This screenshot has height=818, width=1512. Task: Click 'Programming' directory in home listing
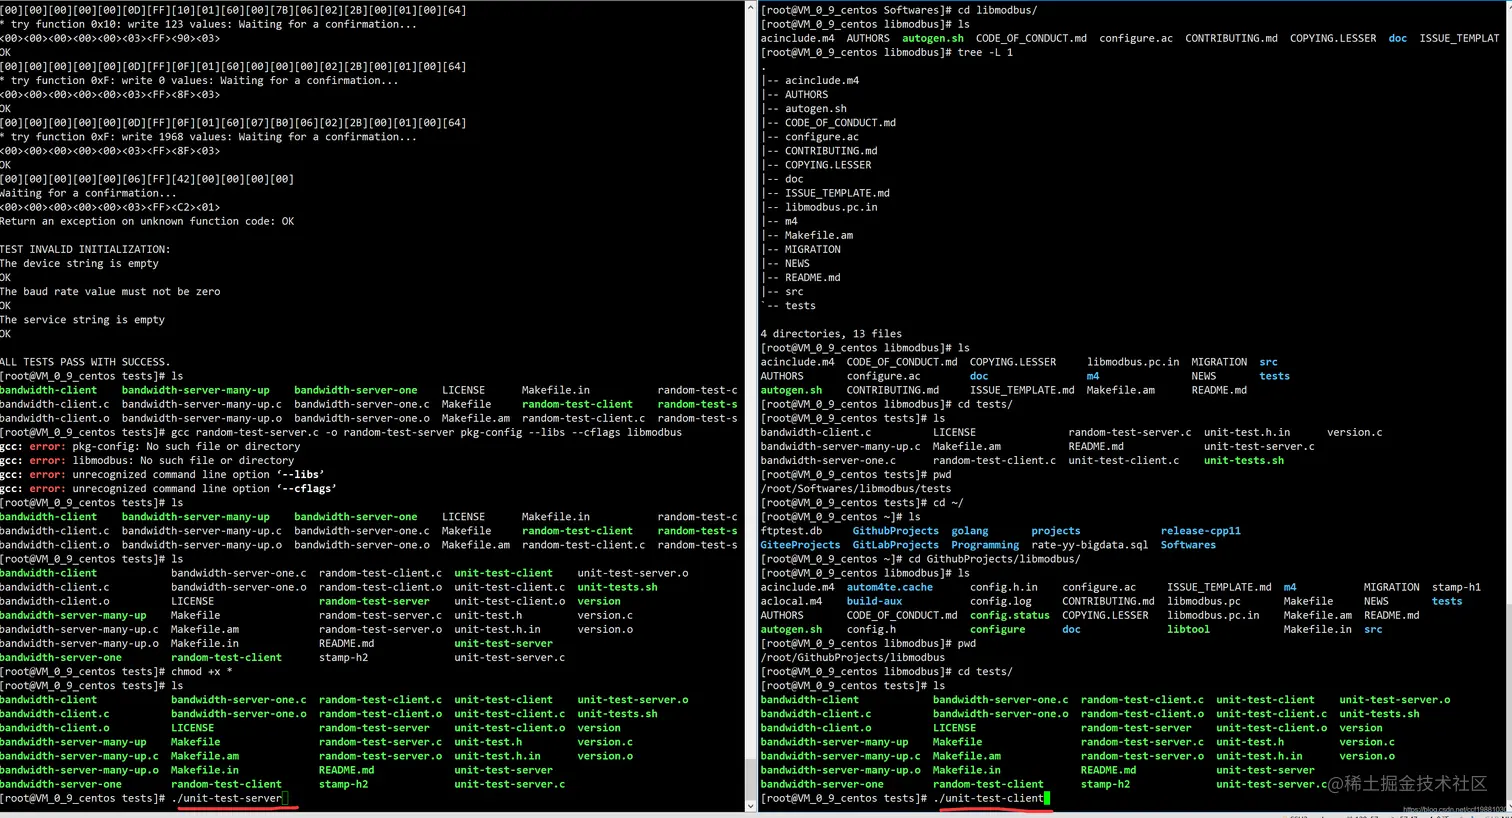(985, 545)
